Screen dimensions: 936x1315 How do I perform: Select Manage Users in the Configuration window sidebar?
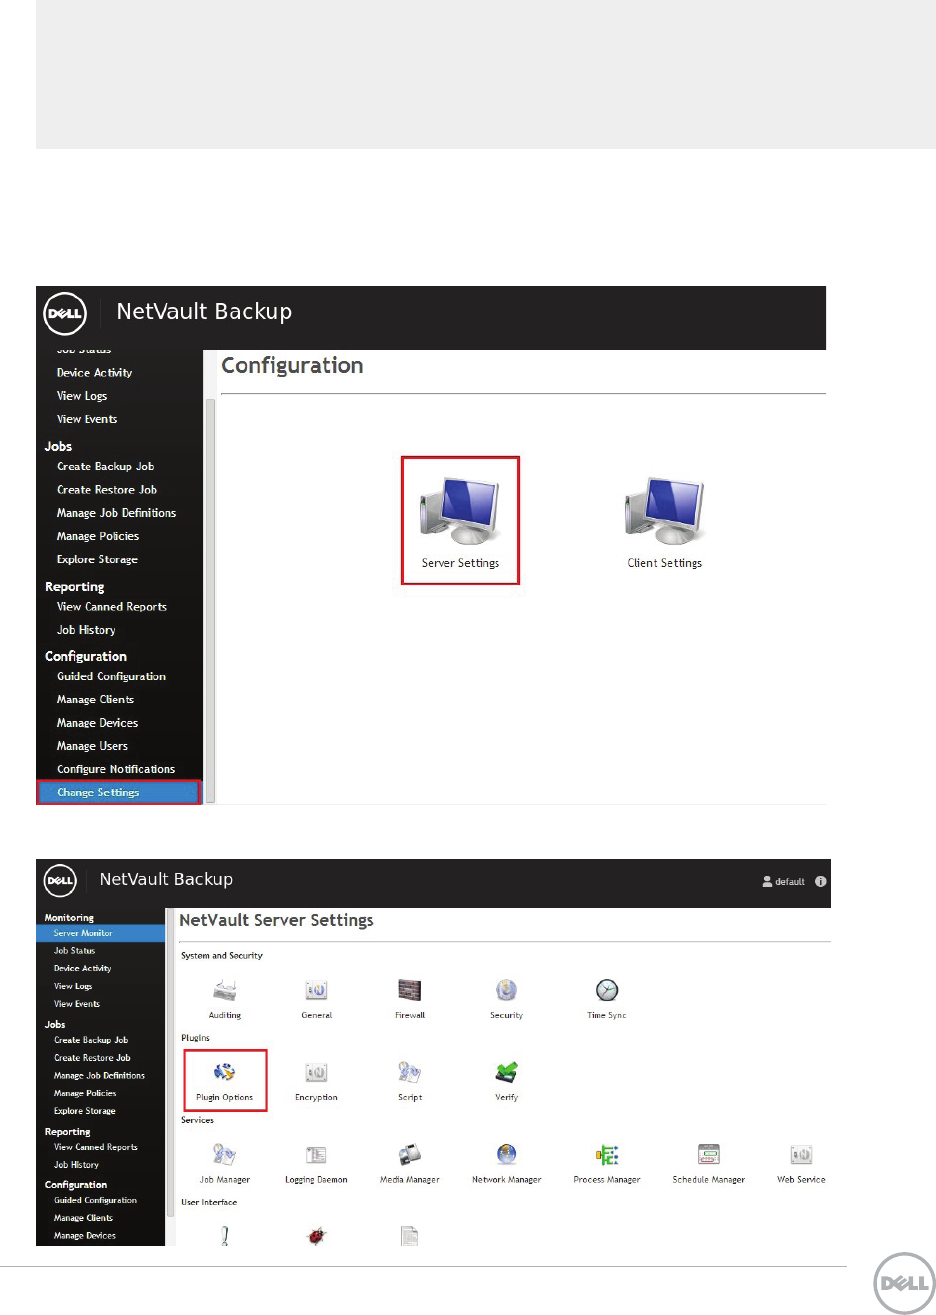92,746
